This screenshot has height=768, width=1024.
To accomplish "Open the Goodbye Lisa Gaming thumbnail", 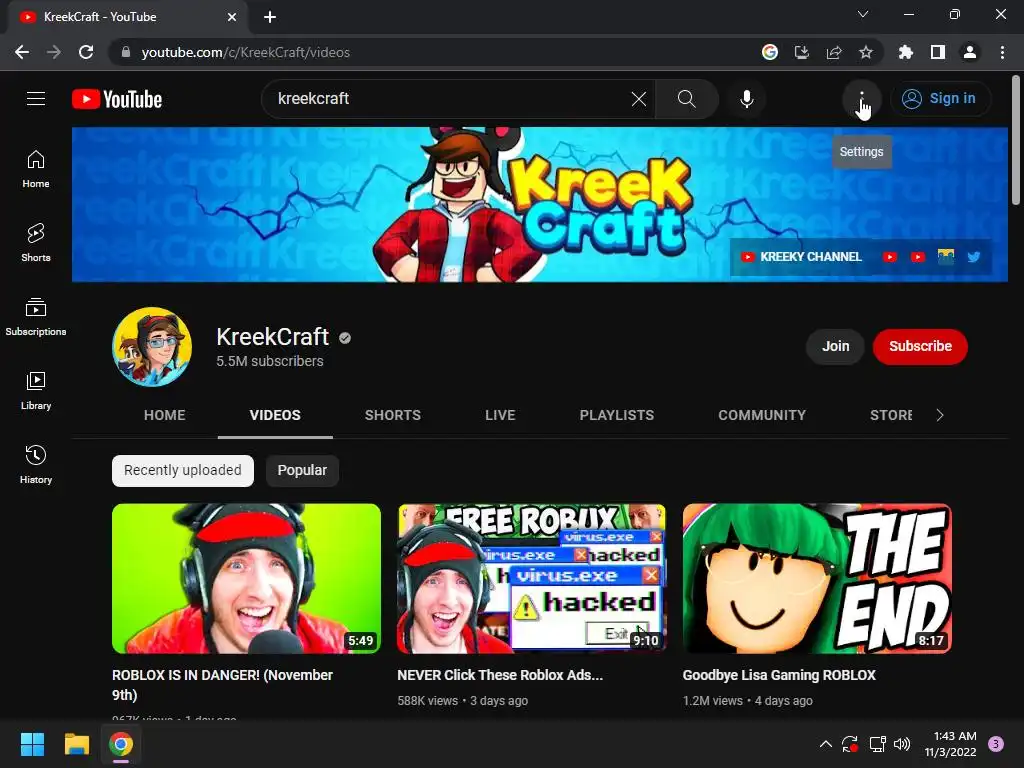I will click(817, 579).
